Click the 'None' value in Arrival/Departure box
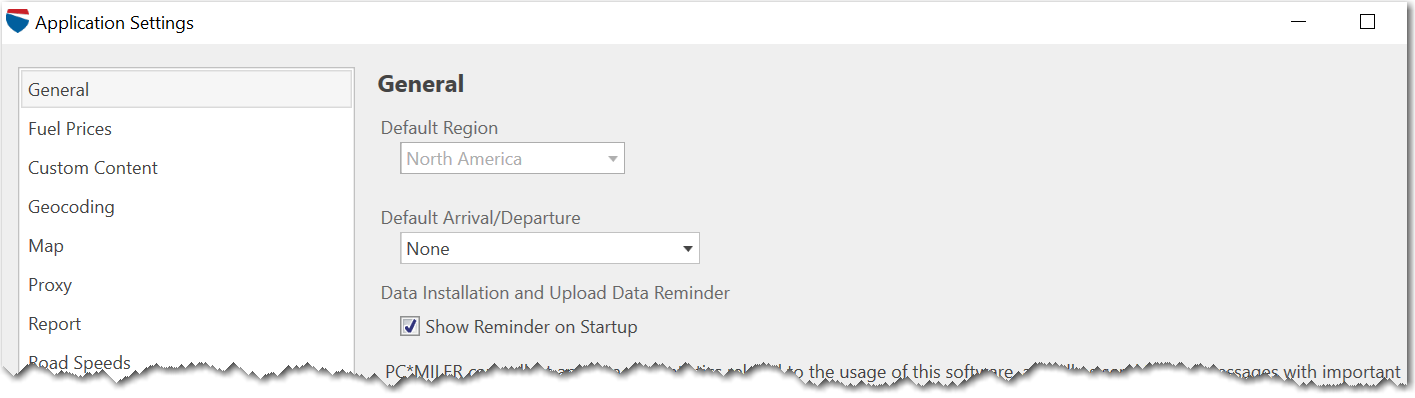Screen dimensions: 1415x398 [x=428, y=249]
